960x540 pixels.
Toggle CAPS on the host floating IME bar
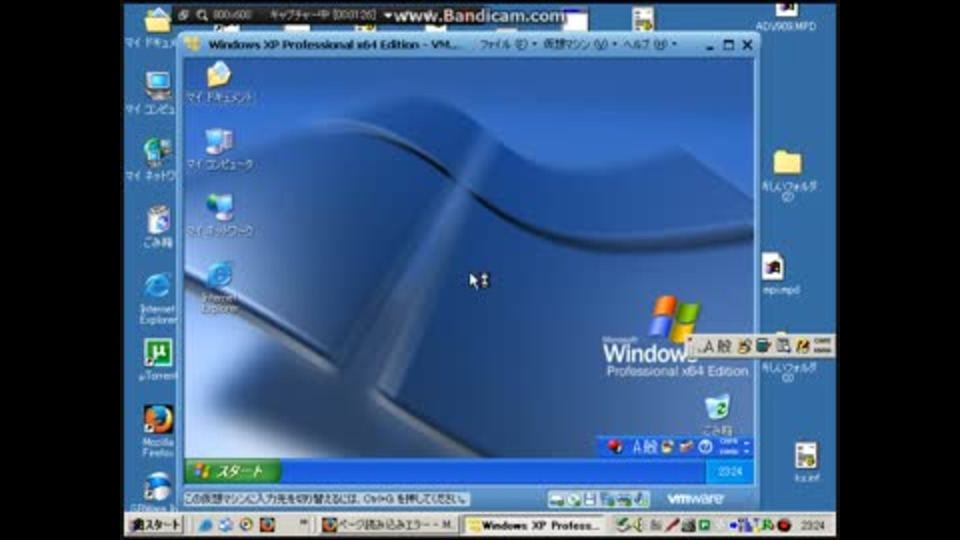coord(823,342)
